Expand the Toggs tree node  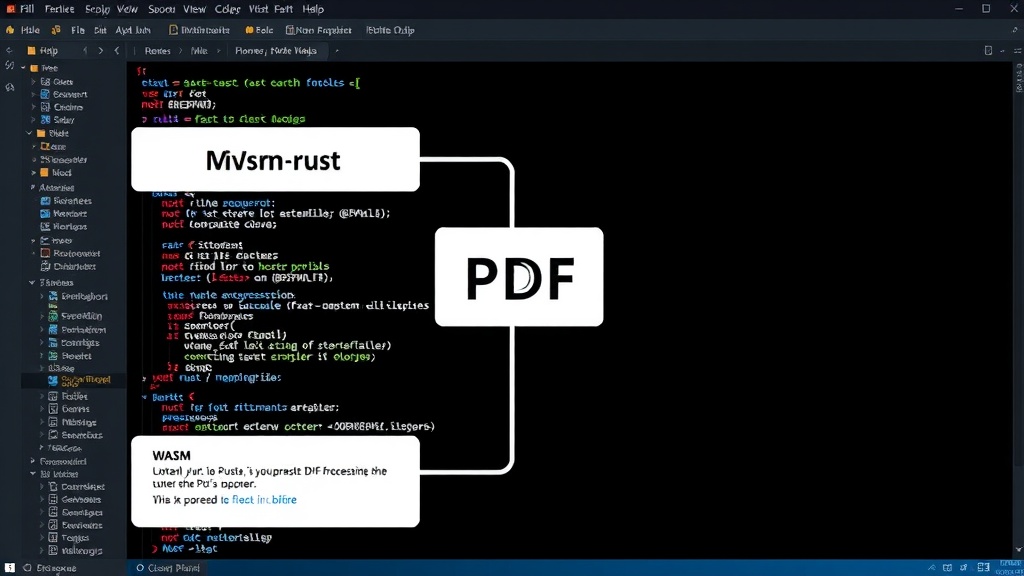[x=42, y=537]
